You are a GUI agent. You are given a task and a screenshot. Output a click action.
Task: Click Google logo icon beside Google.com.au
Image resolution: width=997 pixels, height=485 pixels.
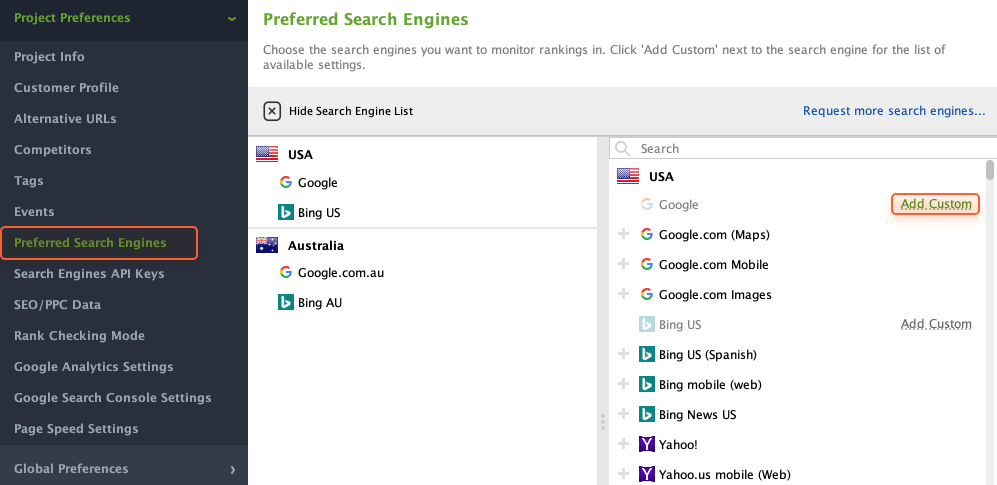(285, 273)
